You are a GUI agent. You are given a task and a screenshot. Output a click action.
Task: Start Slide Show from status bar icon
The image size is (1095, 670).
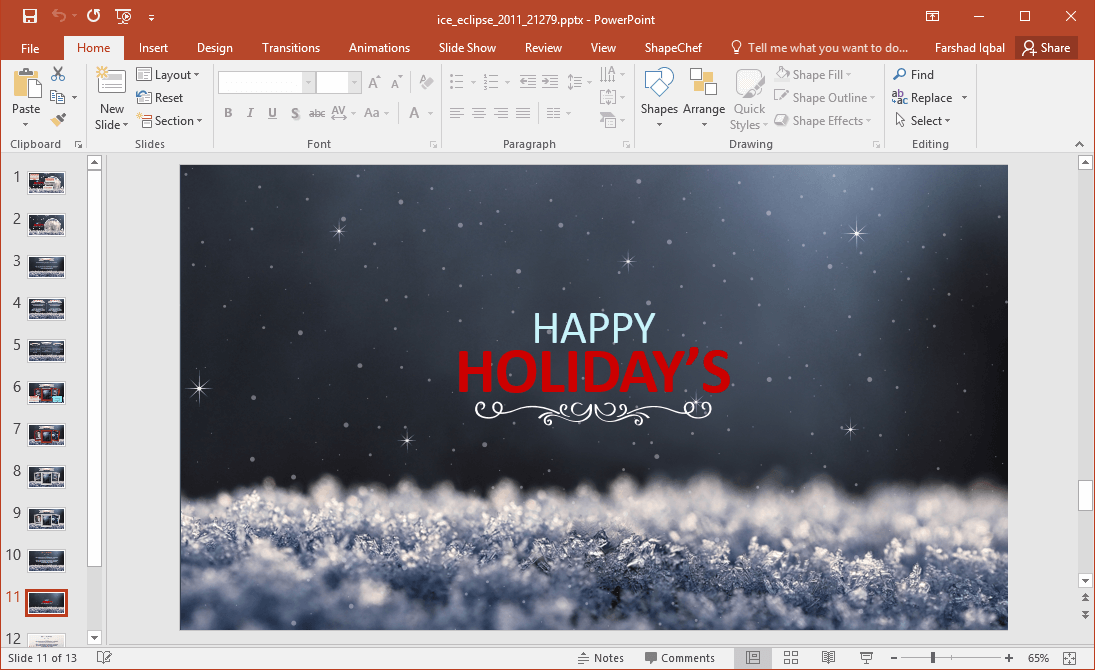coord(866,657)
